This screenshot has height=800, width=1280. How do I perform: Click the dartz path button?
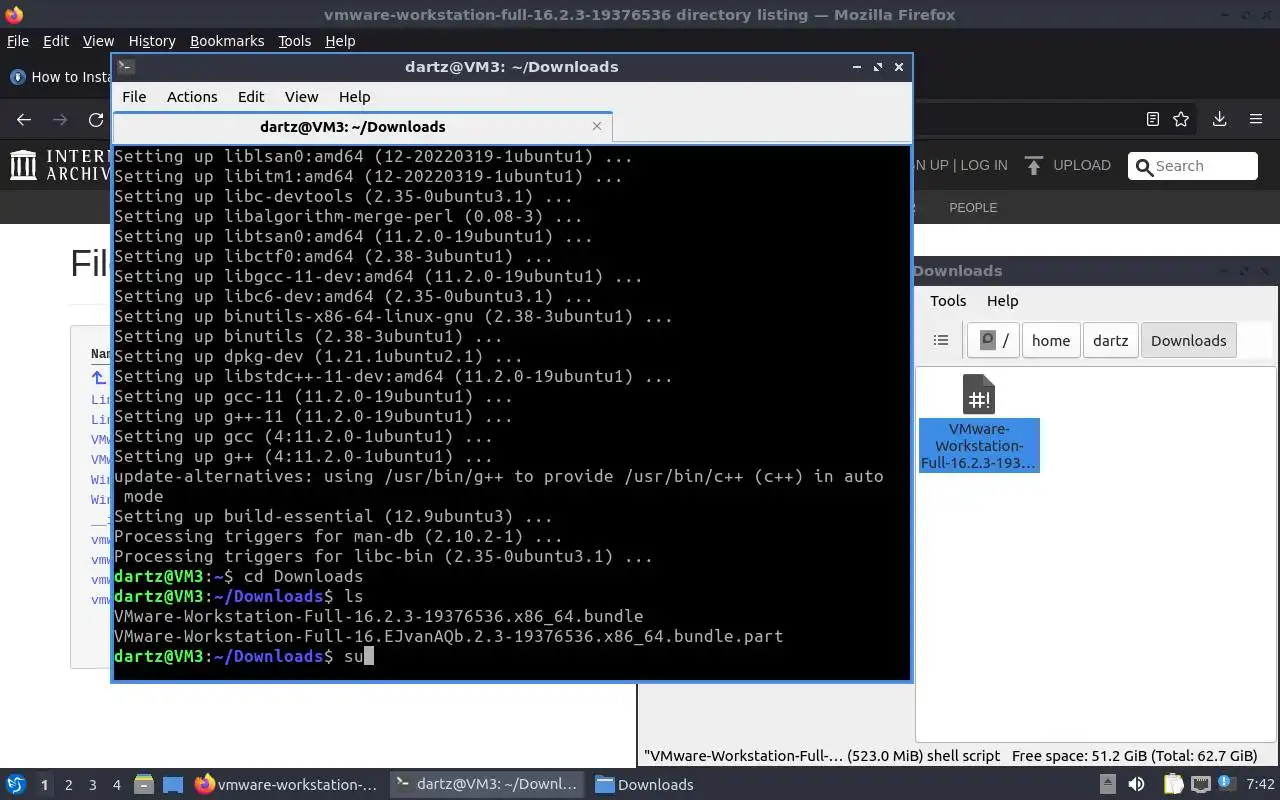coord(1110,340)
